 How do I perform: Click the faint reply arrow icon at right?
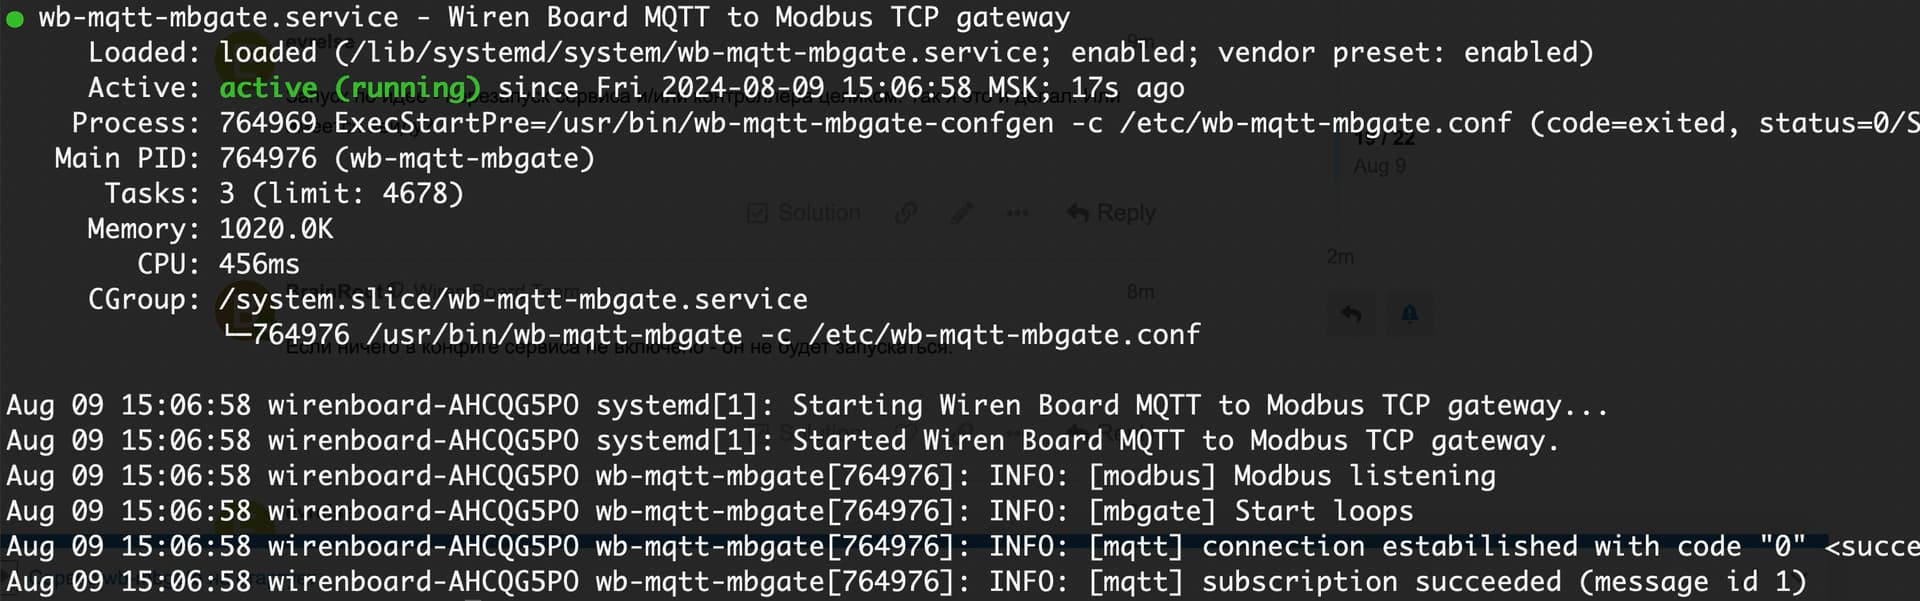pyautogui.click(x=1351, y=314)
